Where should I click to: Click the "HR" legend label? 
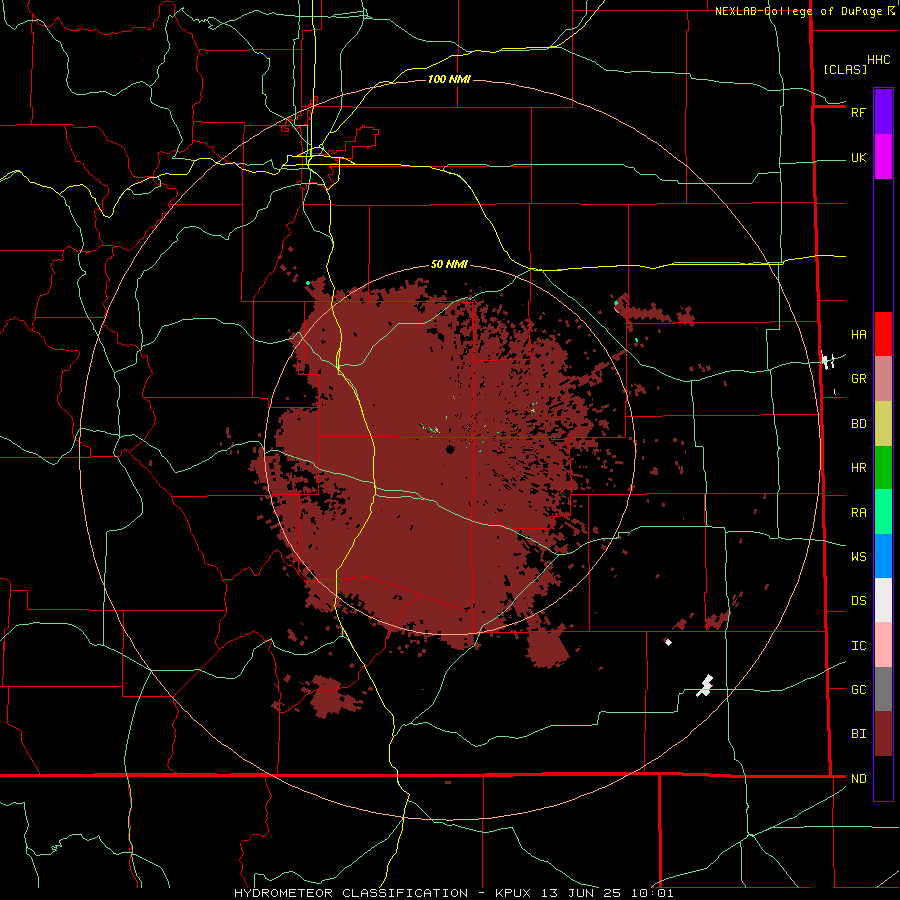[858, 468]
